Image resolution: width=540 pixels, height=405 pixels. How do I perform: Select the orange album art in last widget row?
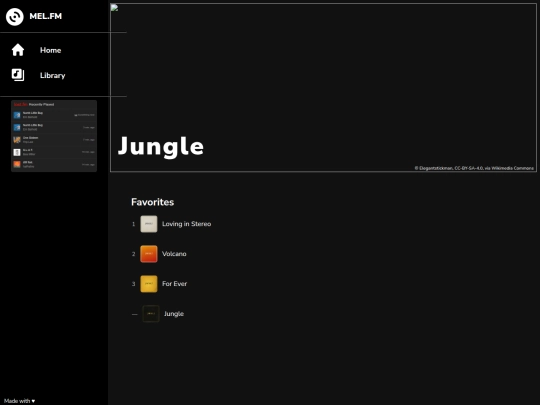point(17,164)
